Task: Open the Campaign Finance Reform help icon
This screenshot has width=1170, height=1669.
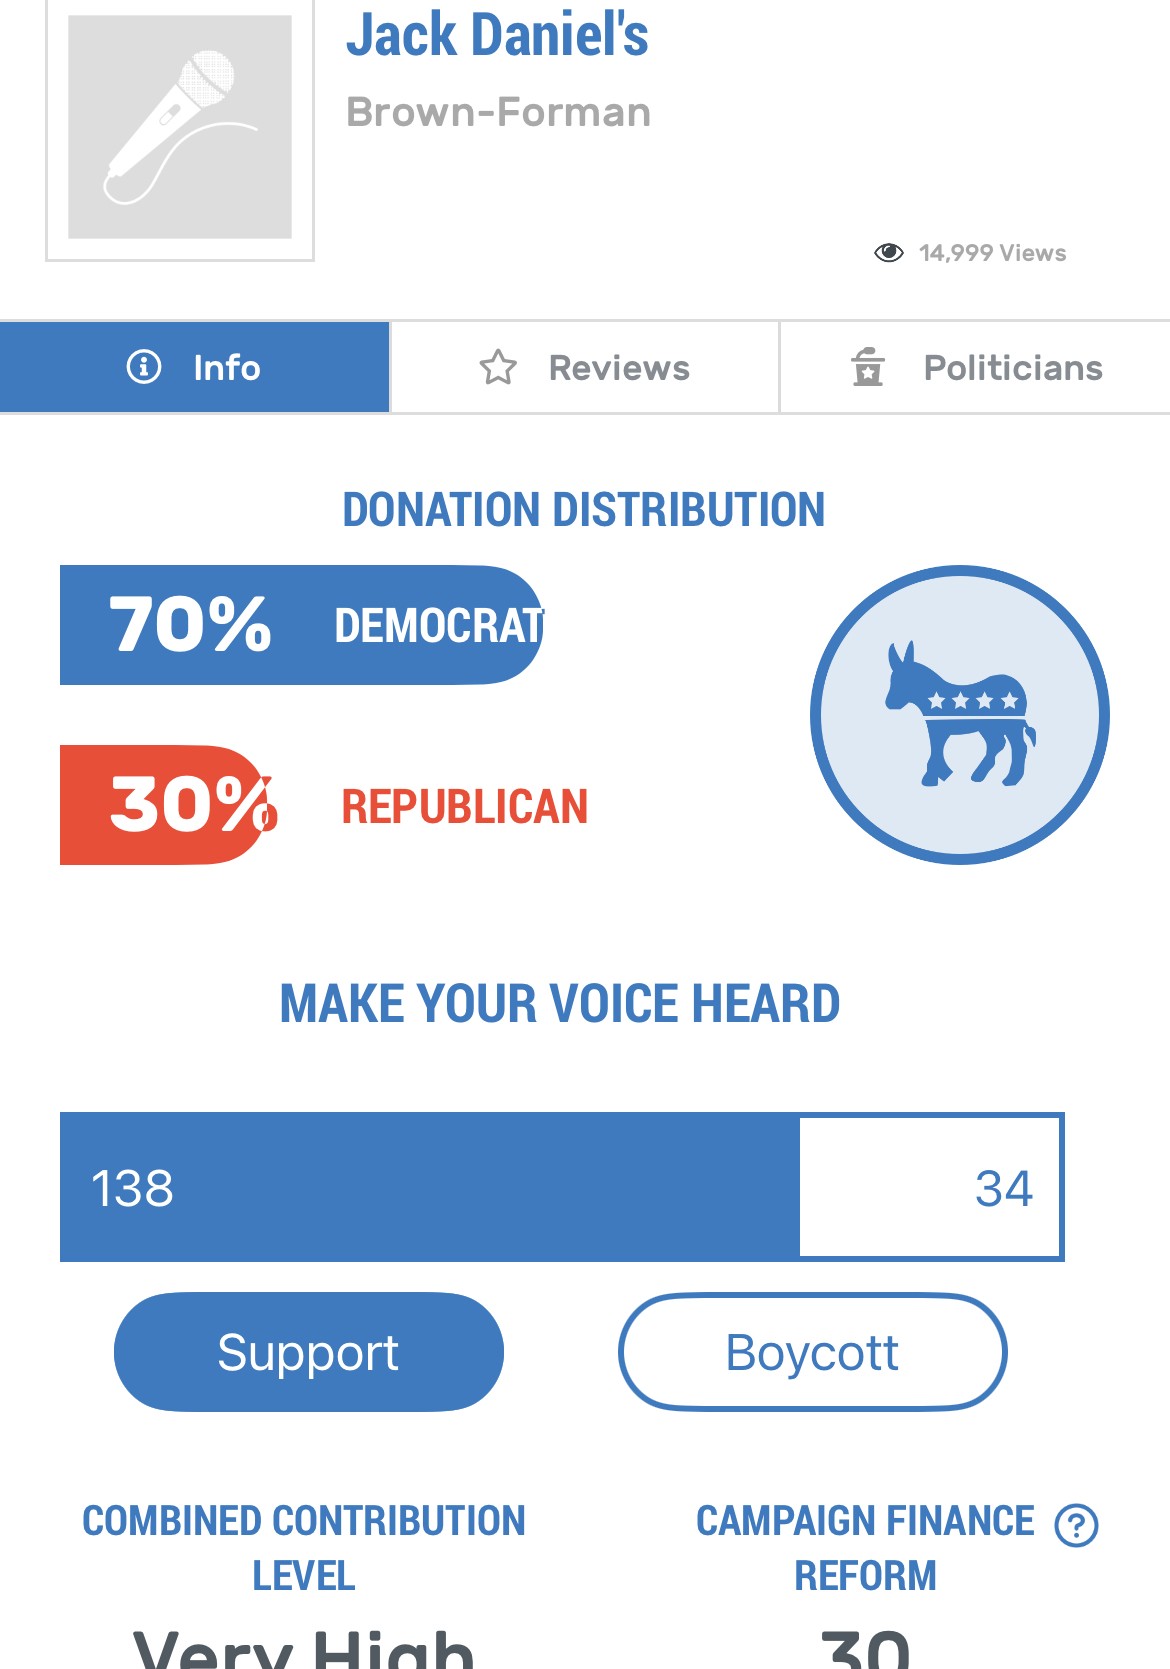Action: [1077, 1525]
